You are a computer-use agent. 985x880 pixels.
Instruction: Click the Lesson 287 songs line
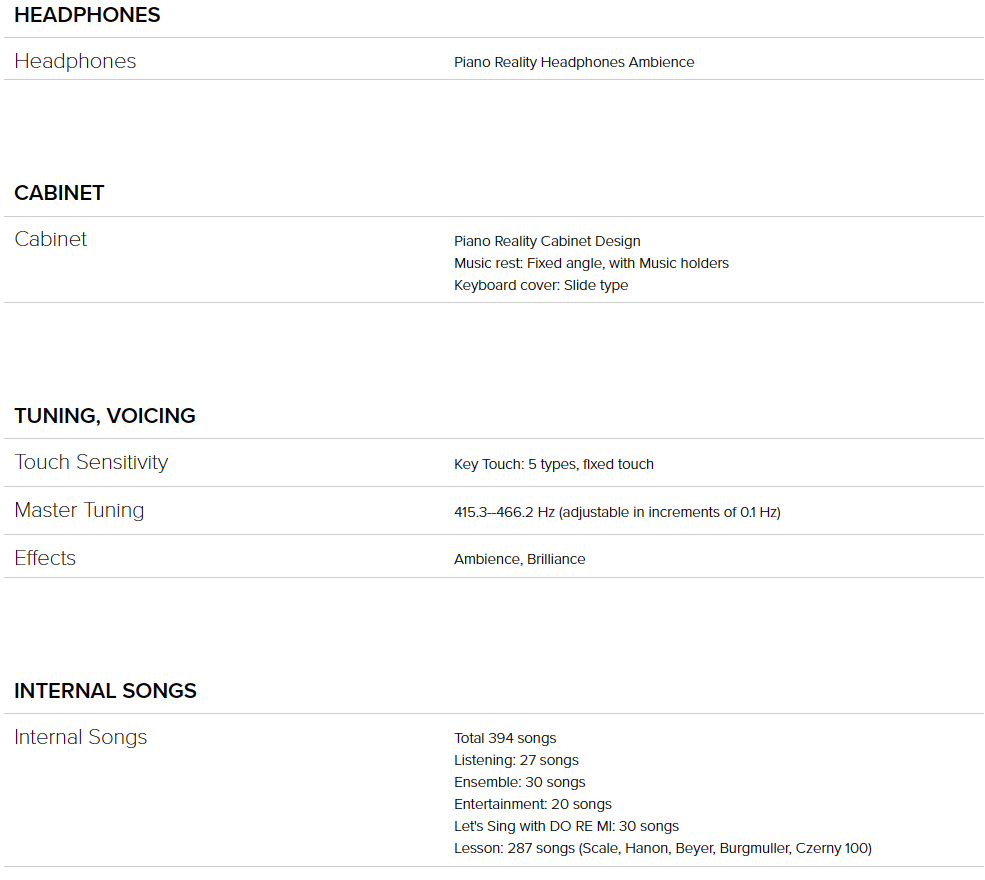(x=663, y=848)
